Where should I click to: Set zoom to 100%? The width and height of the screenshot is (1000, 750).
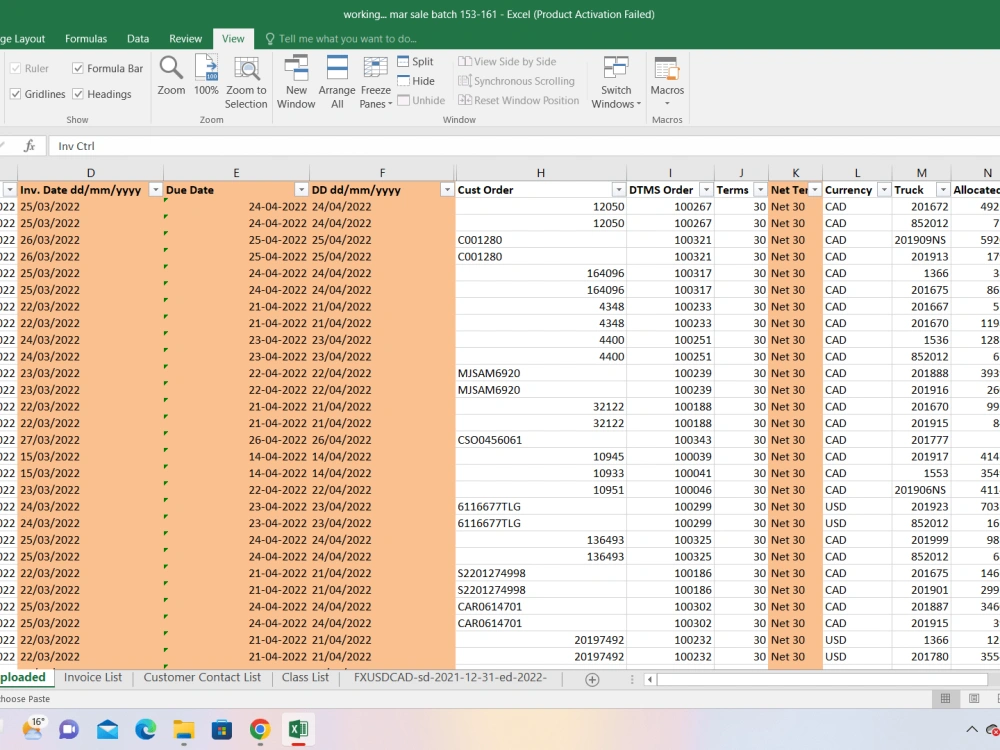(x=206, y=75)
